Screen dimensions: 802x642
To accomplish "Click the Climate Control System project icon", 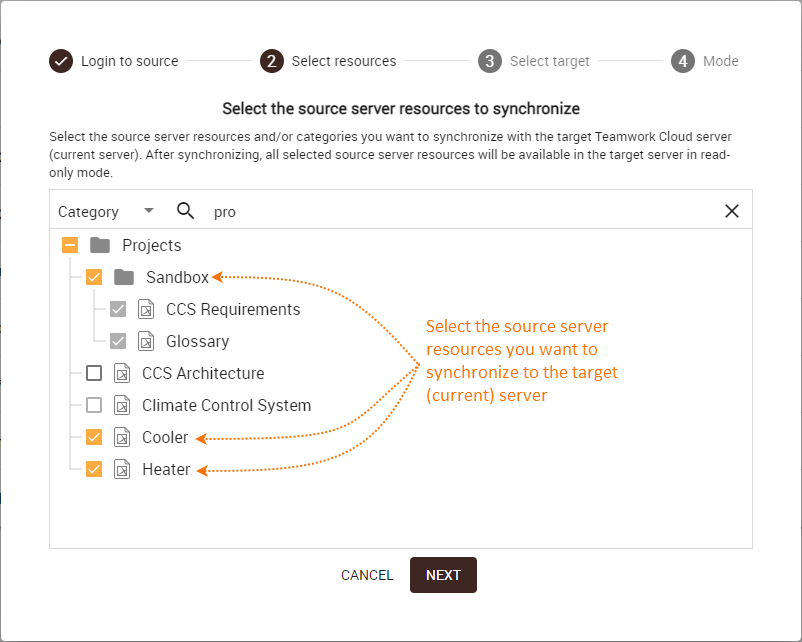I will coord(122,405).
